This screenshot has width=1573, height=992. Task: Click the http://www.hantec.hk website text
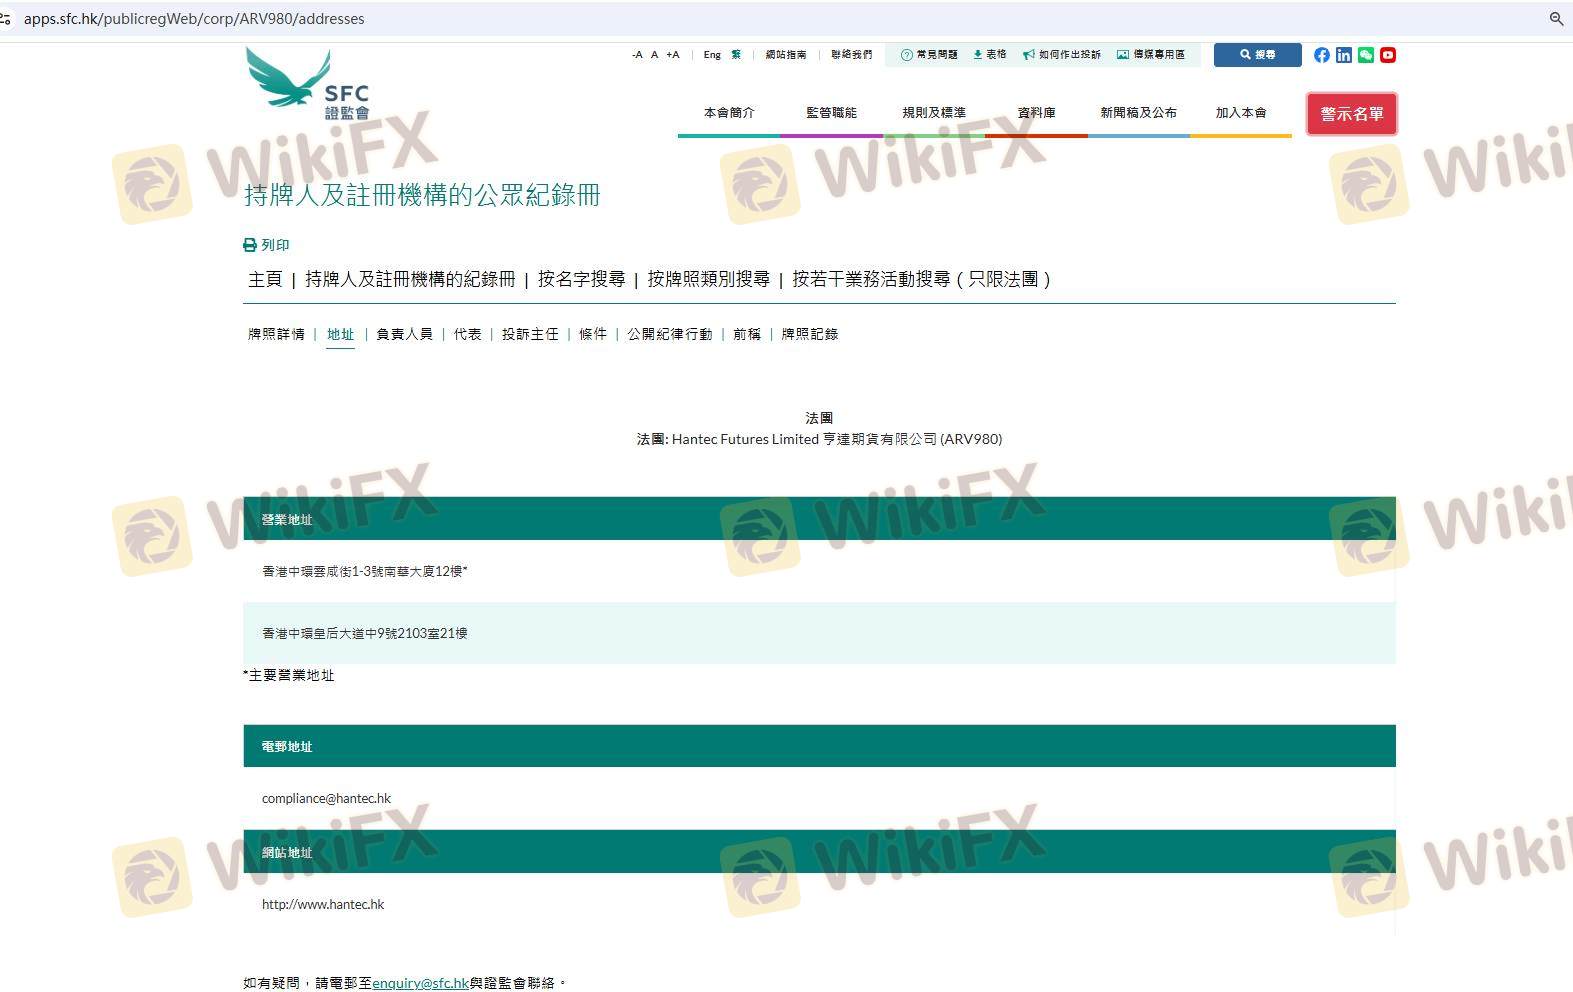tap(323, 904)
